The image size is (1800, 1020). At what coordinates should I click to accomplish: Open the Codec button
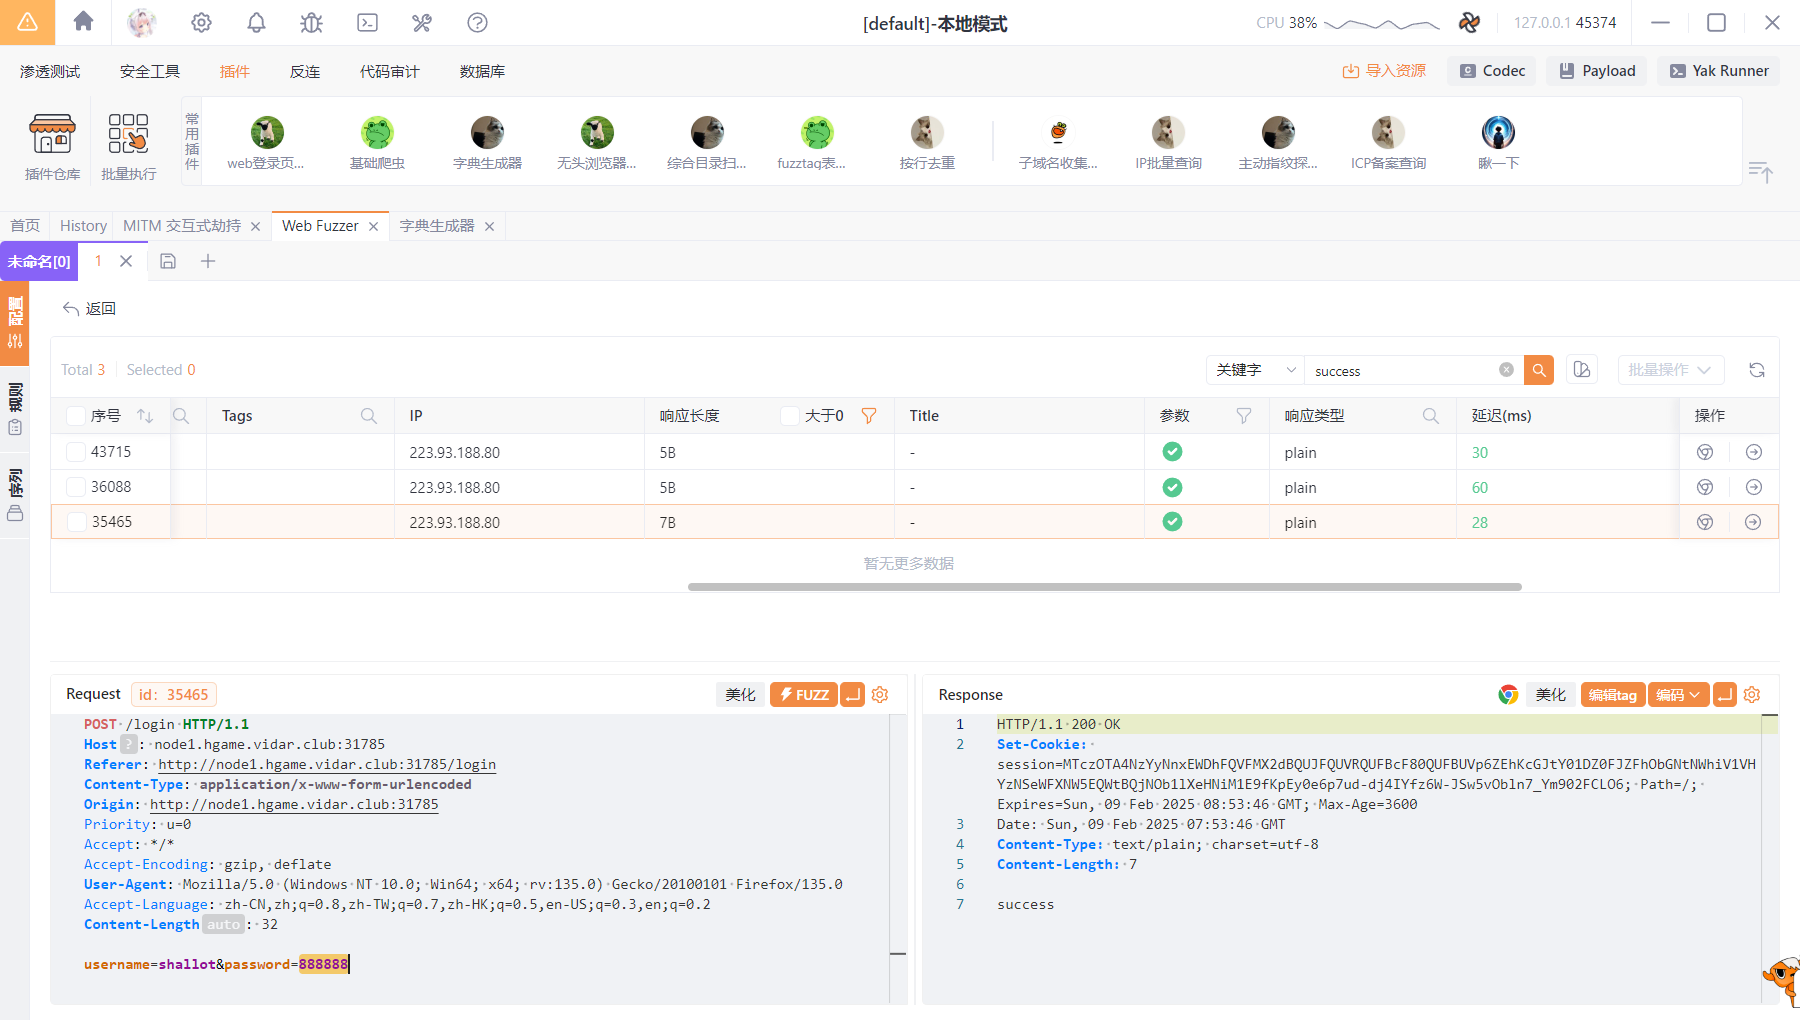[1491, 71]
